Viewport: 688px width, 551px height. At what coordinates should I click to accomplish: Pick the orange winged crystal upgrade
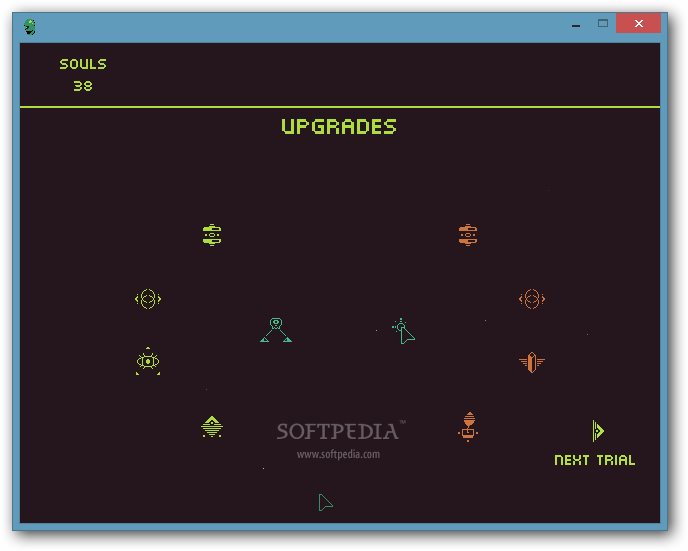click(x=532, y=362)
